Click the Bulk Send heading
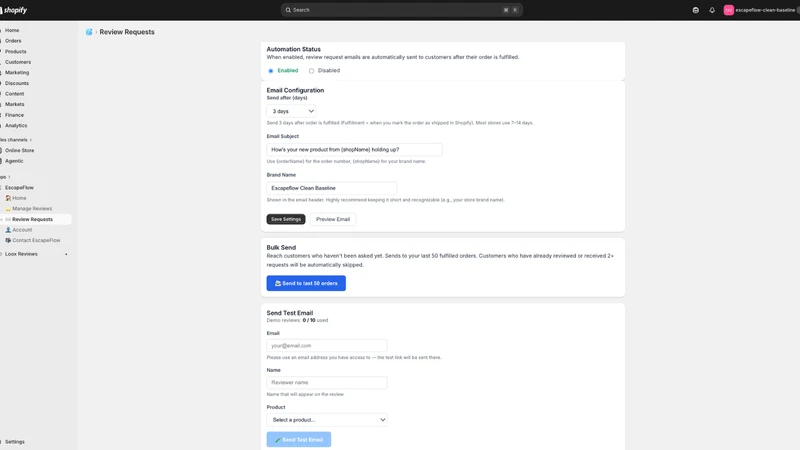Screen dimensions: 800x450 281,247
